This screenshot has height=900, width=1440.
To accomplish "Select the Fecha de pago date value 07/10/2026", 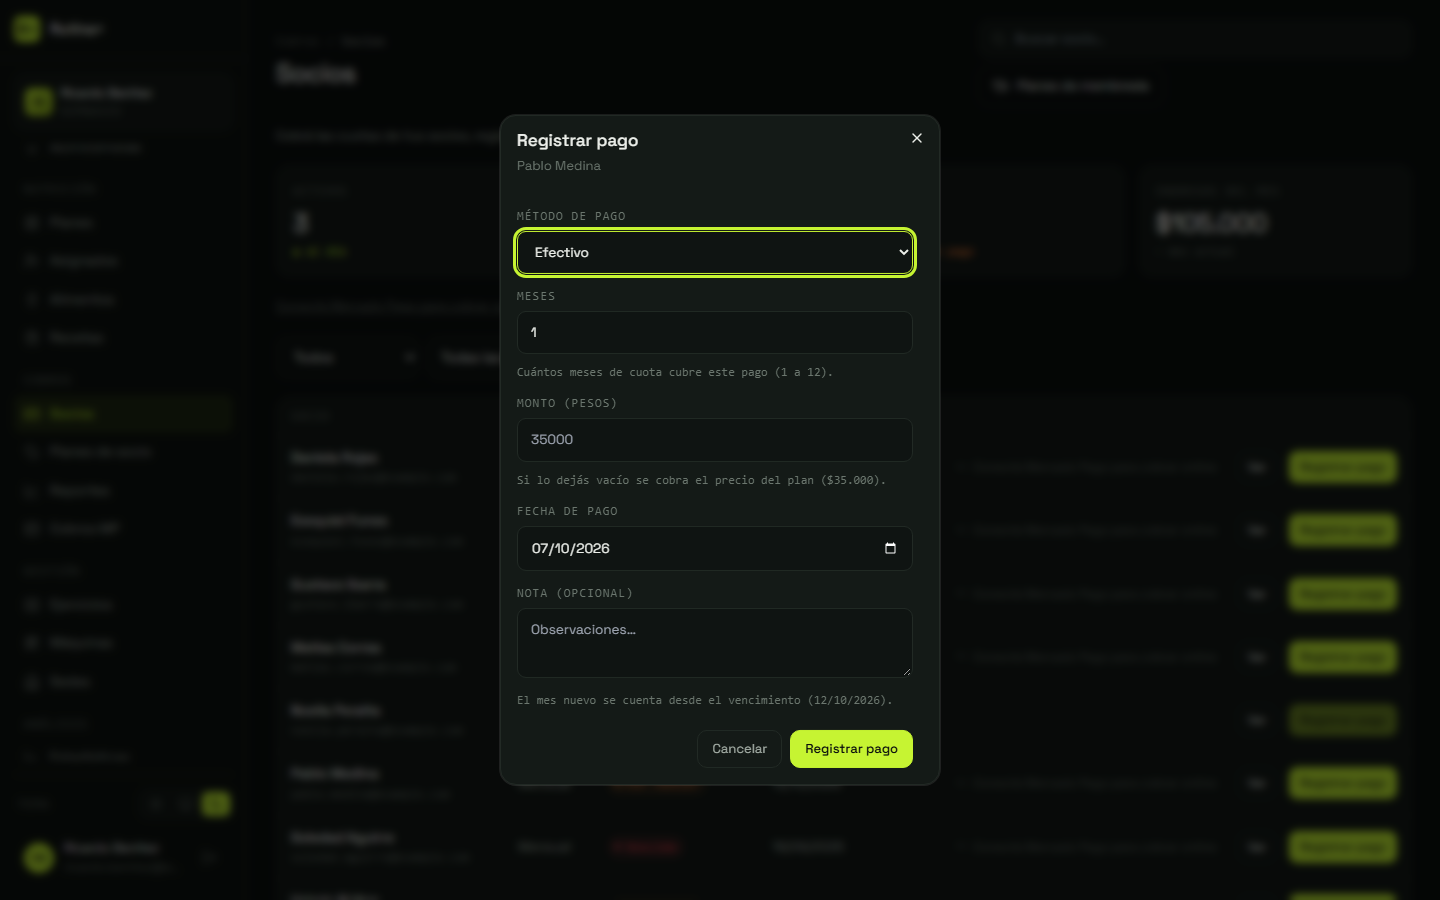I will [571, 548].
